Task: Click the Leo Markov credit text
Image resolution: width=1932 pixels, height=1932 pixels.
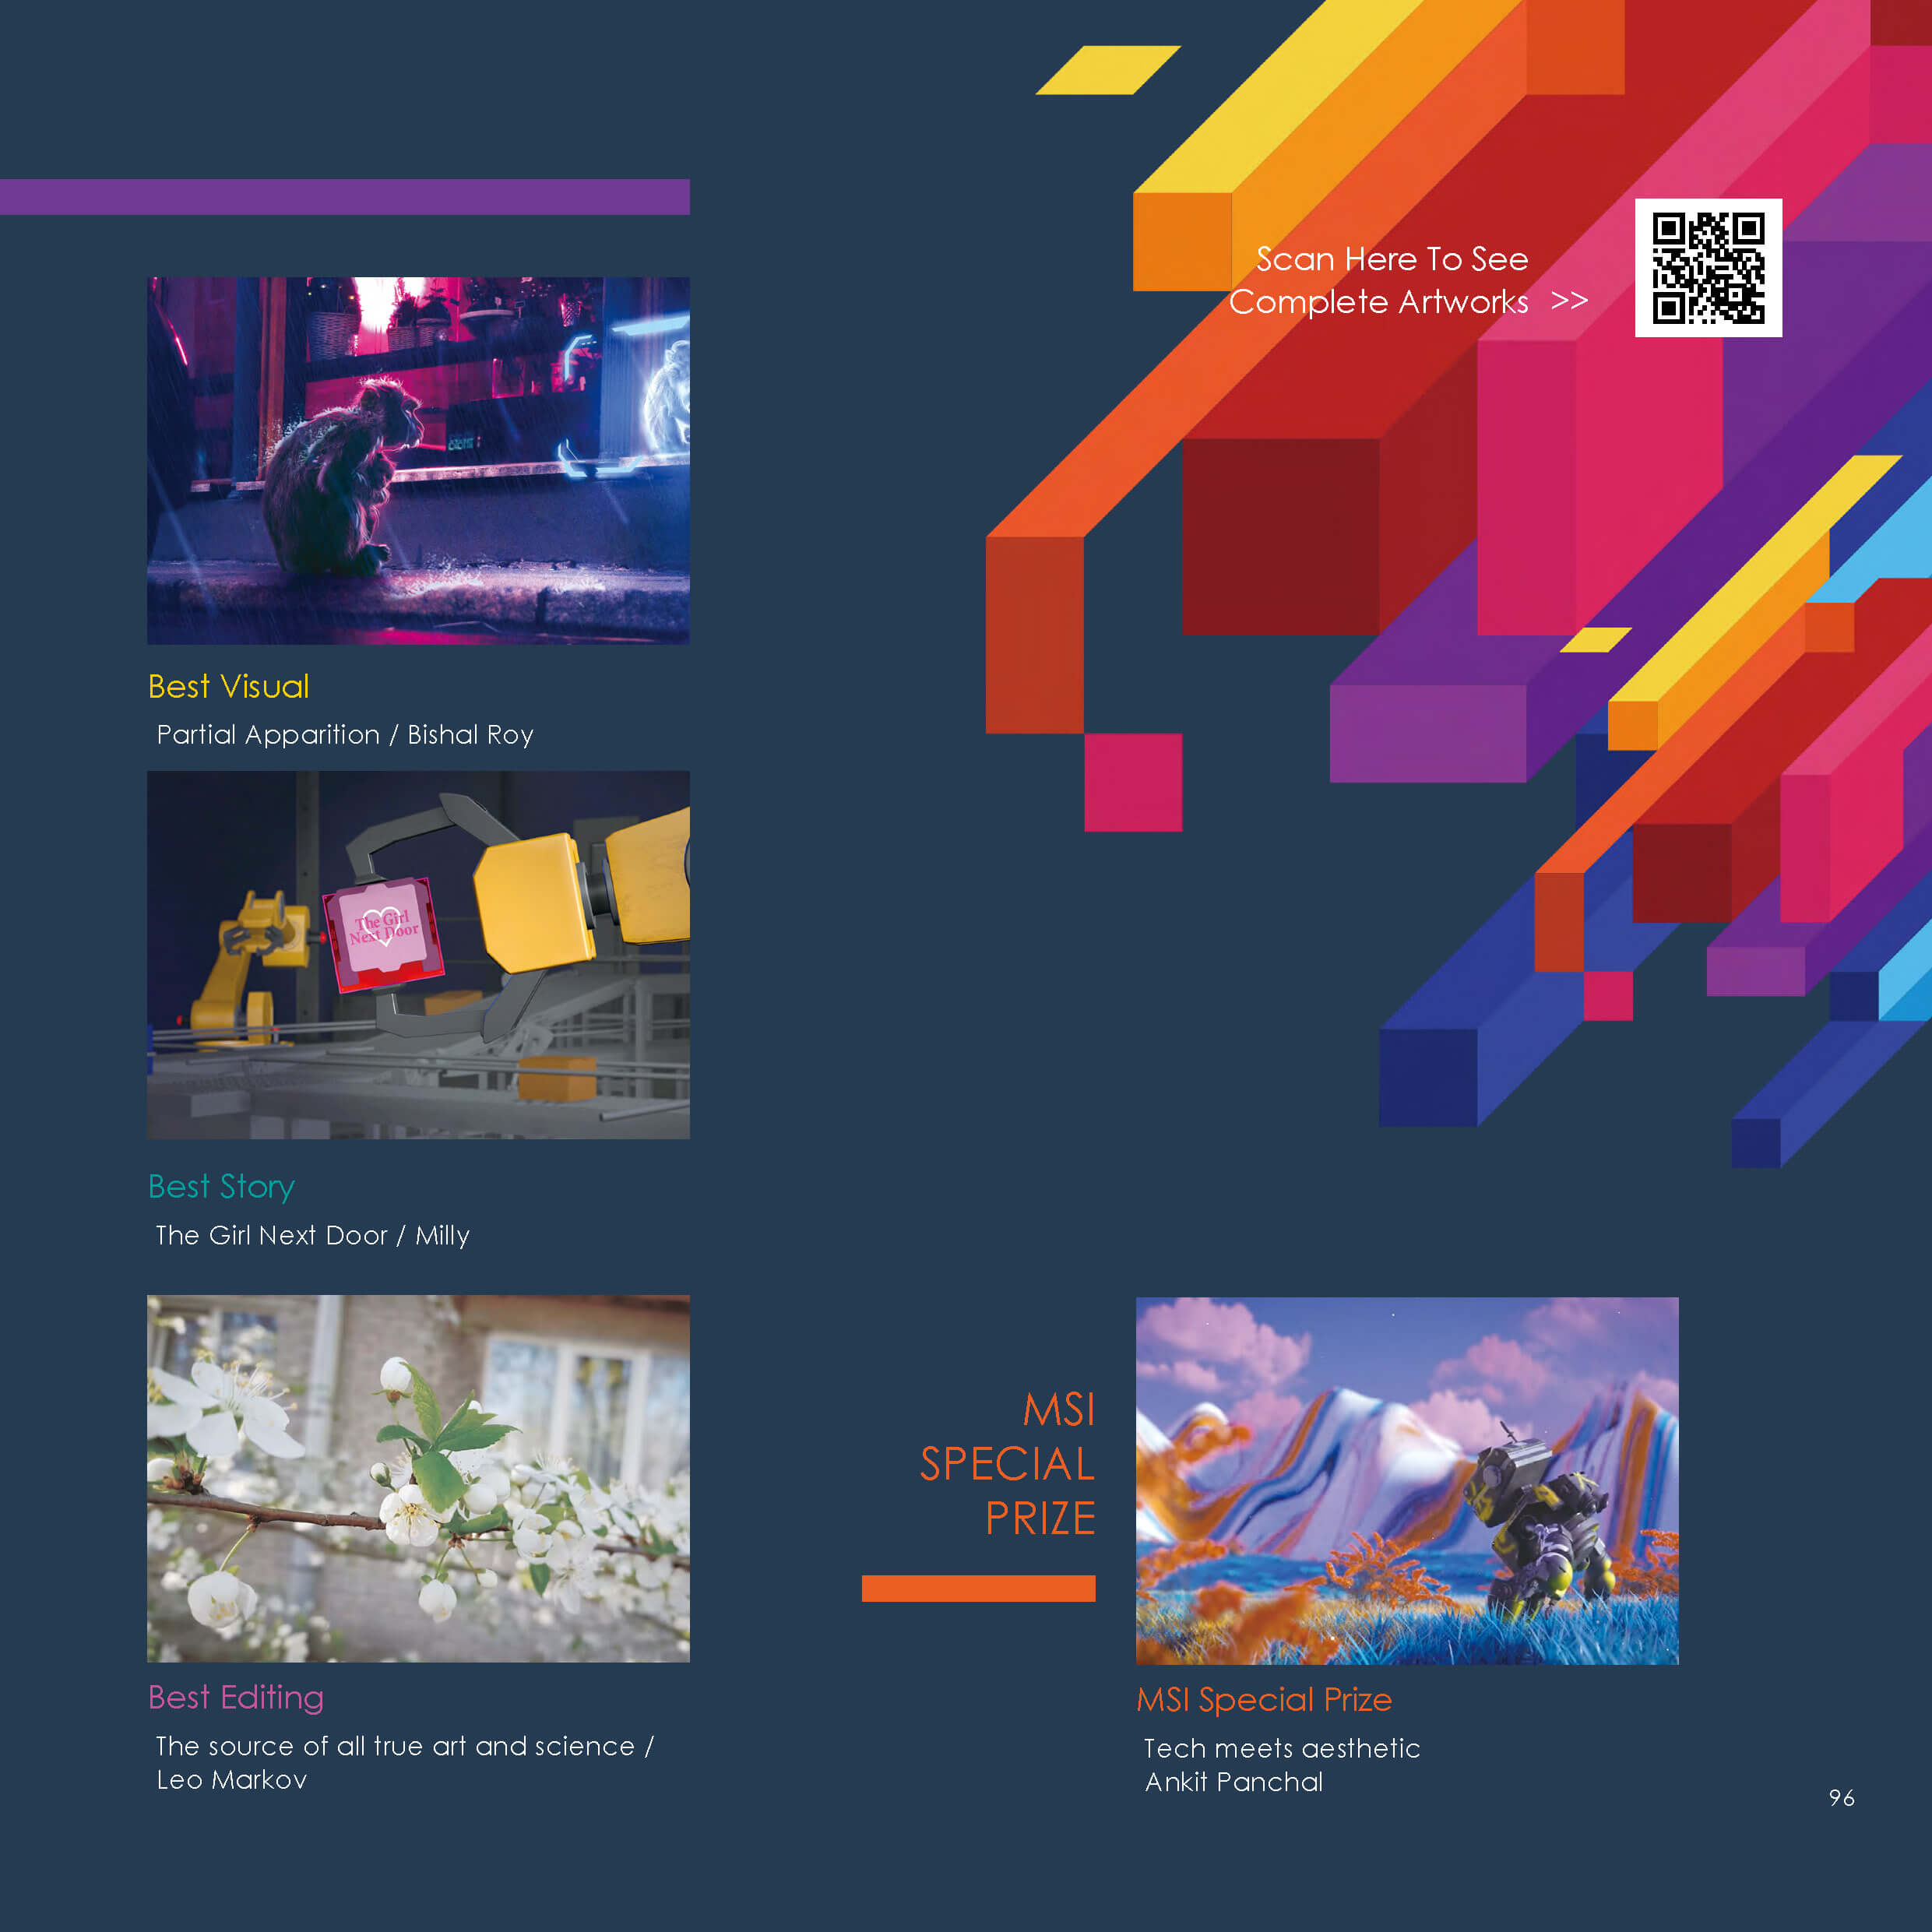Action: tap(231, 1780)
